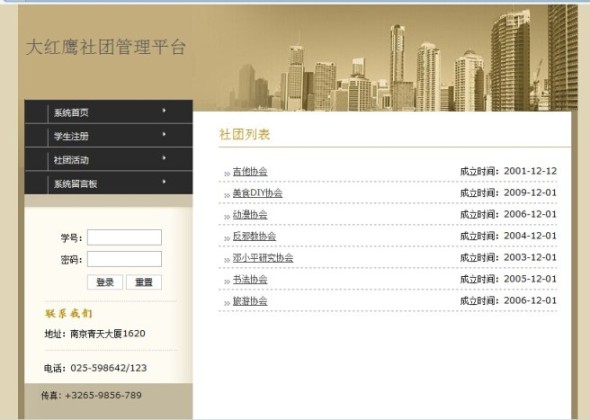590x420 pixels.
Task: Click the bullet icon before 书法协会
Action: [x=227, y=282]
